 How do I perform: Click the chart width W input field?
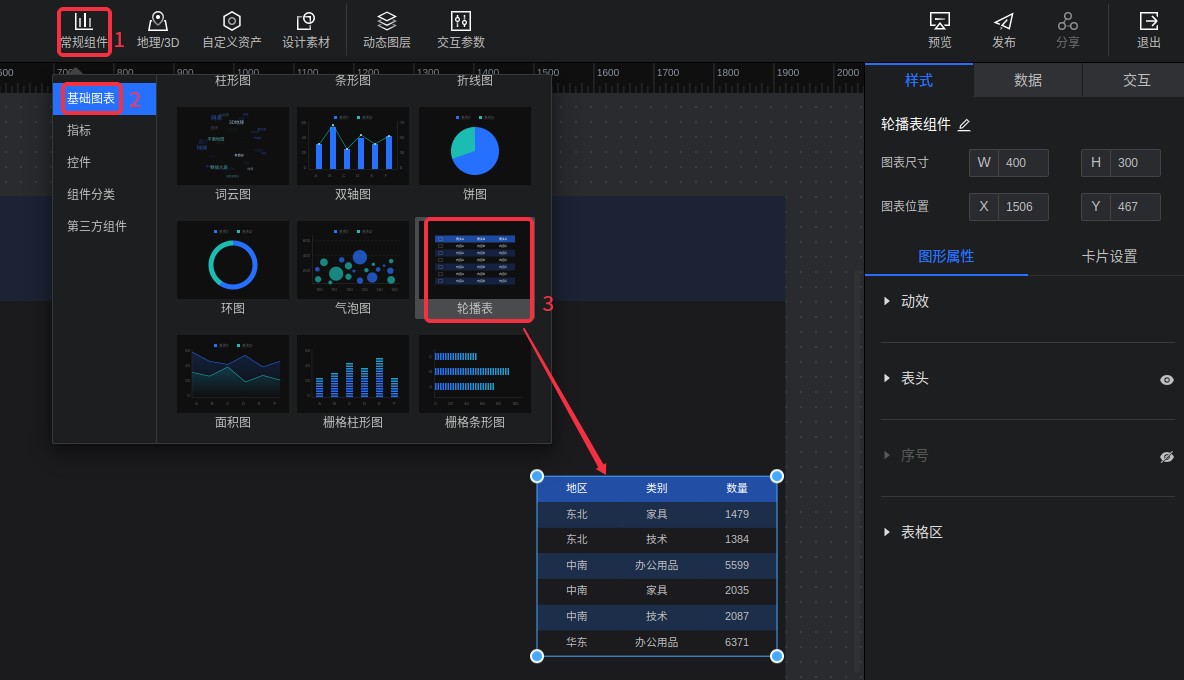pos(1022,163)
